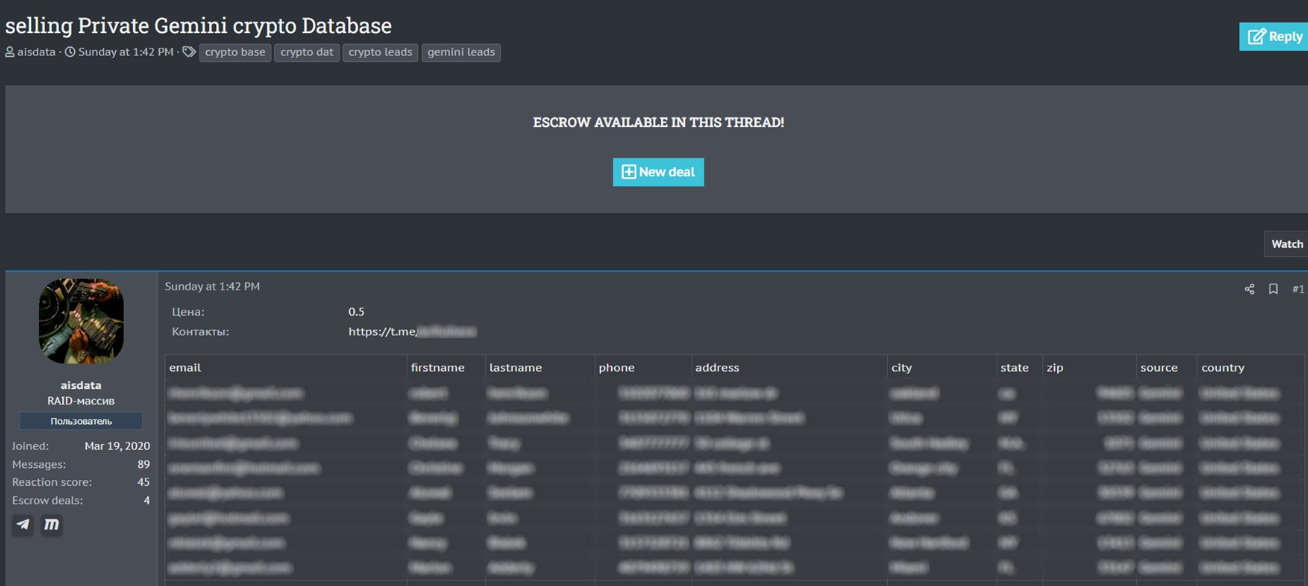Click the aisdata username under avatar
Screen dimensions: 1308x586
click(81, 385)
